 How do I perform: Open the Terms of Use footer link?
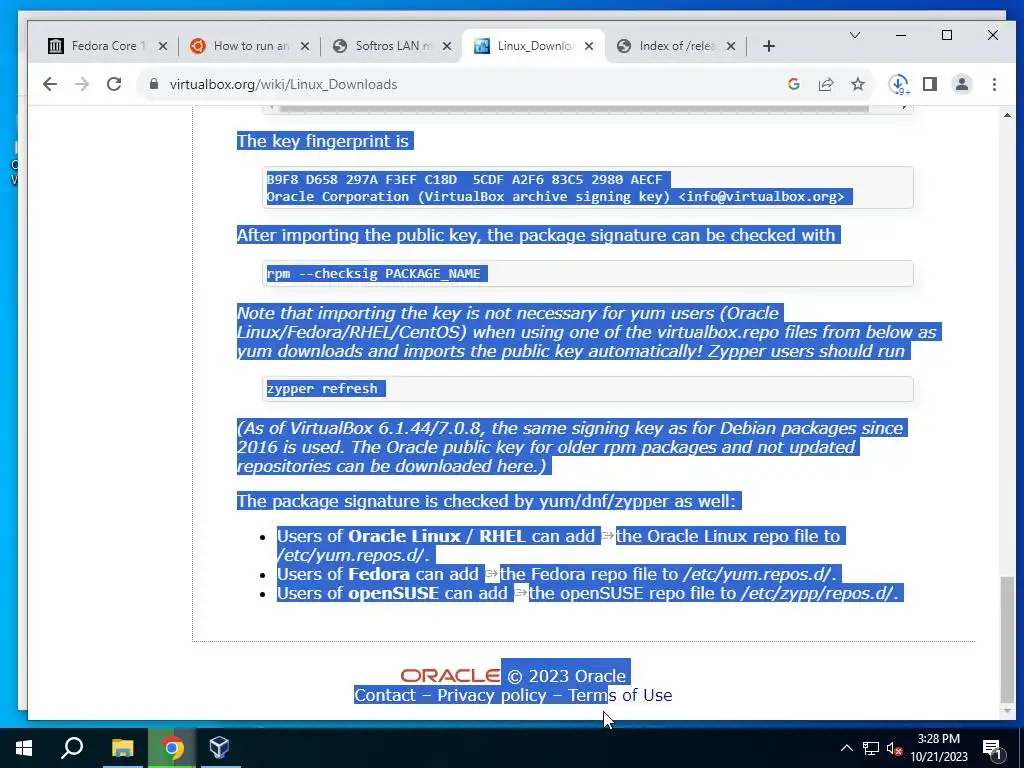click(x=620, y=695)
